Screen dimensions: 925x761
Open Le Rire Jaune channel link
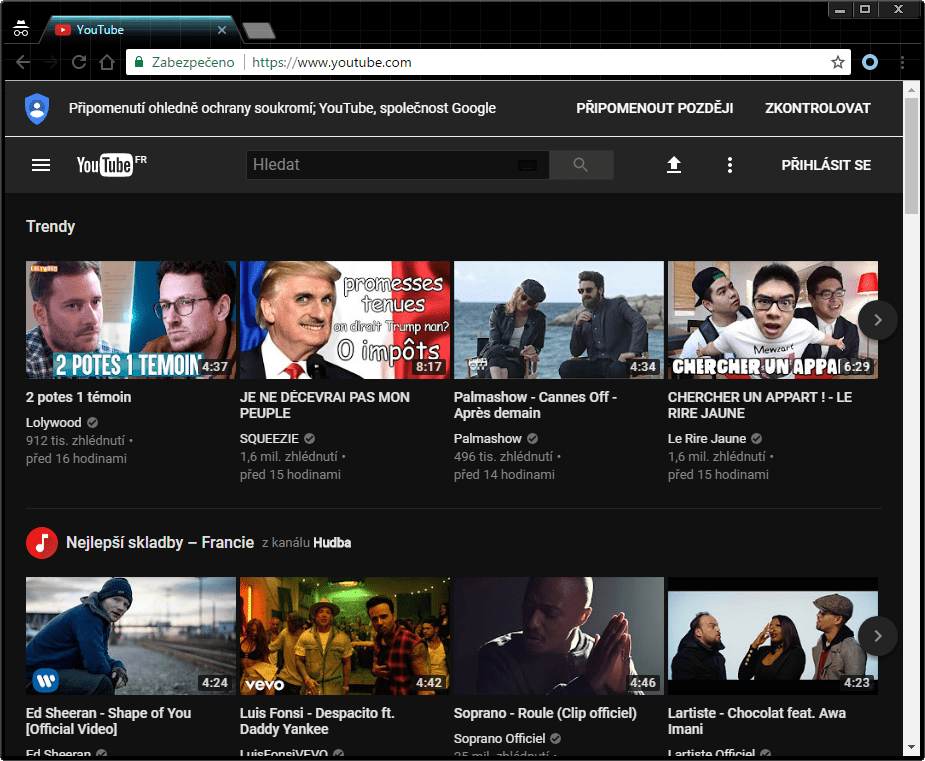point(707,438)
